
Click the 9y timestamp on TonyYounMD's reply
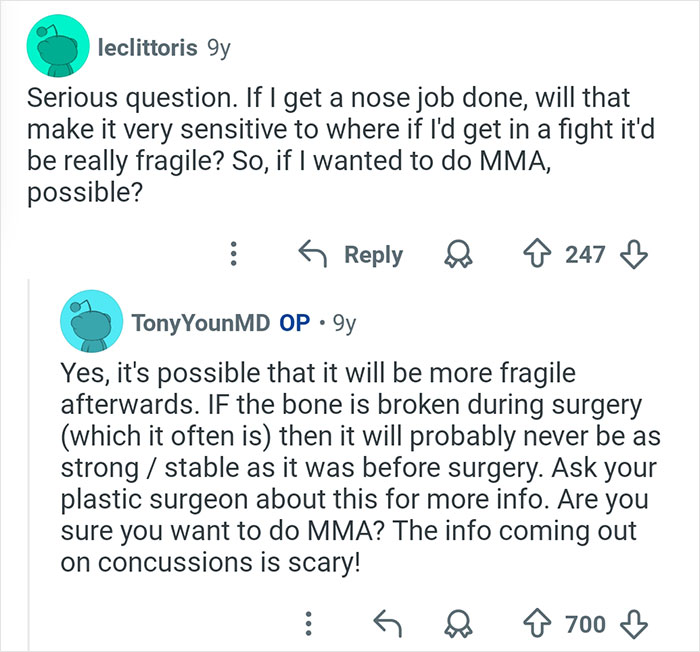click(343, 323)
